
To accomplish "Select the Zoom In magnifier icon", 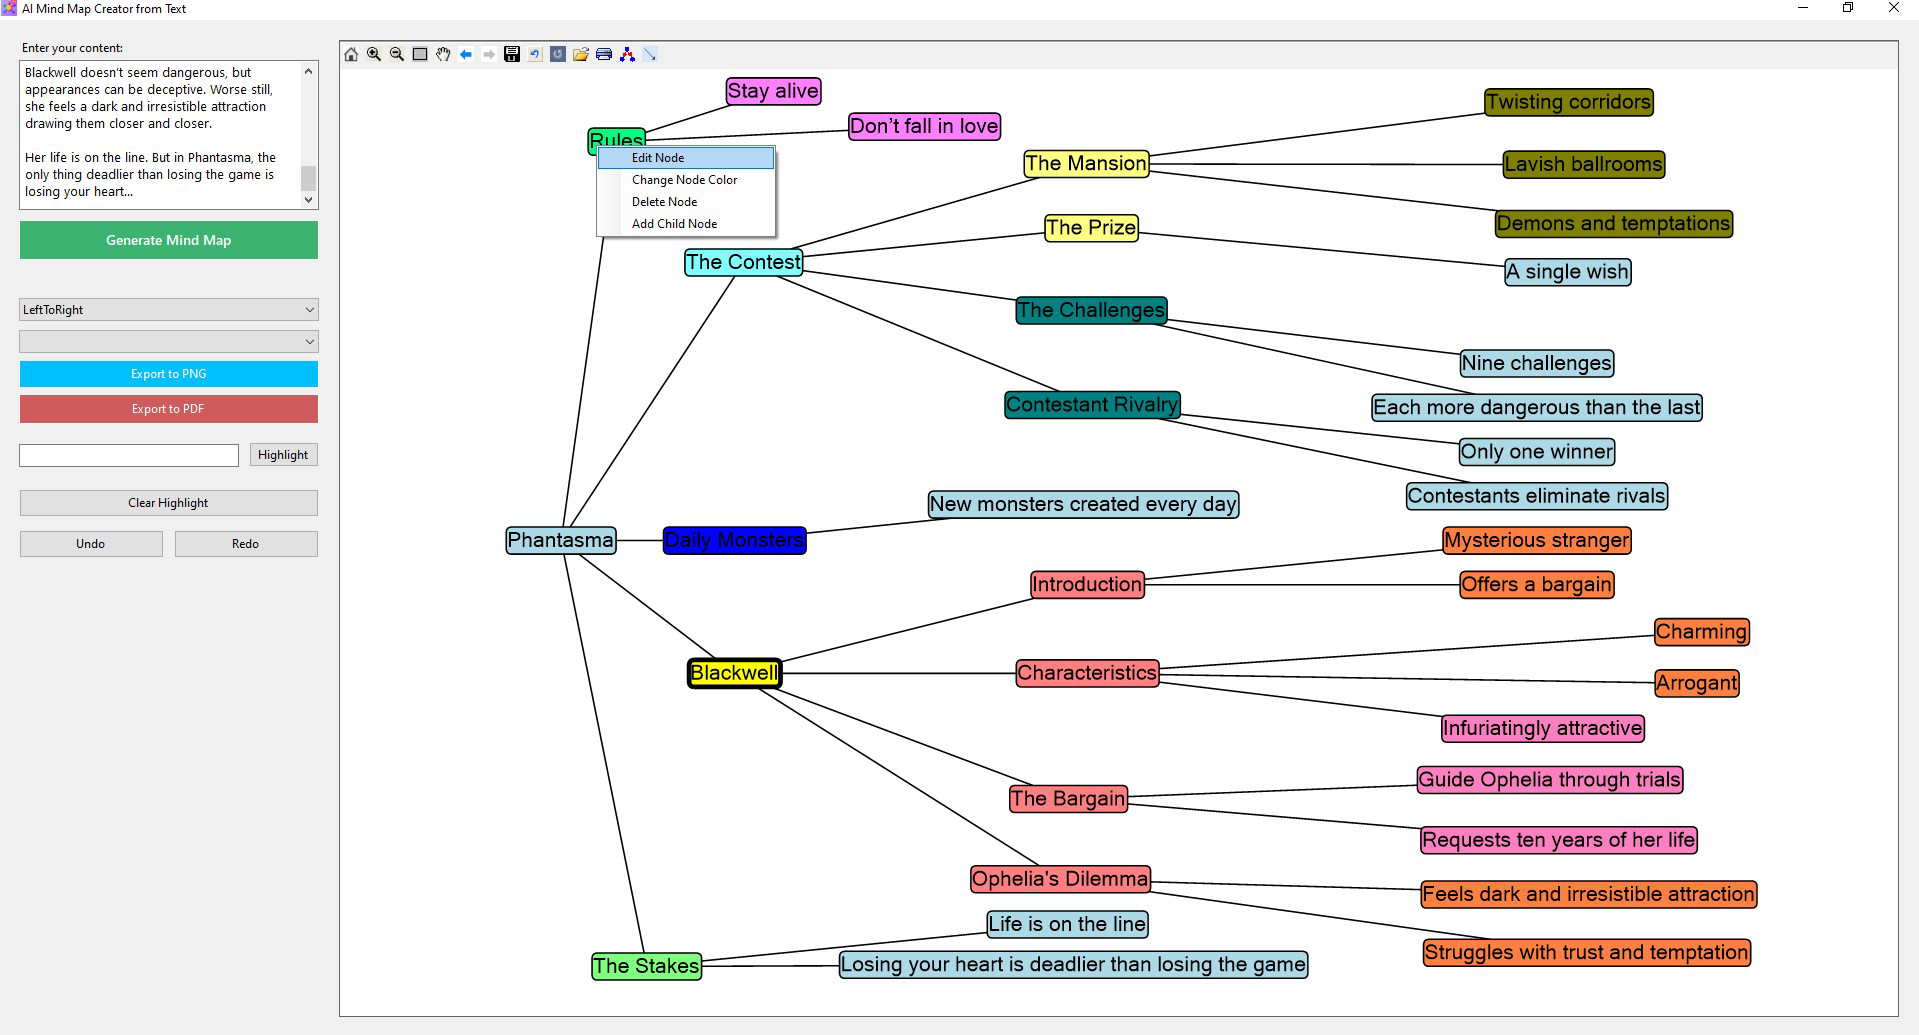I will click(372, 54).
